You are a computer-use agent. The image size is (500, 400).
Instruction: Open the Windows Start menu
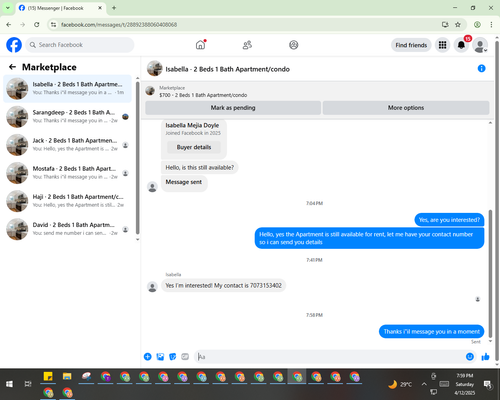(9, 384)
